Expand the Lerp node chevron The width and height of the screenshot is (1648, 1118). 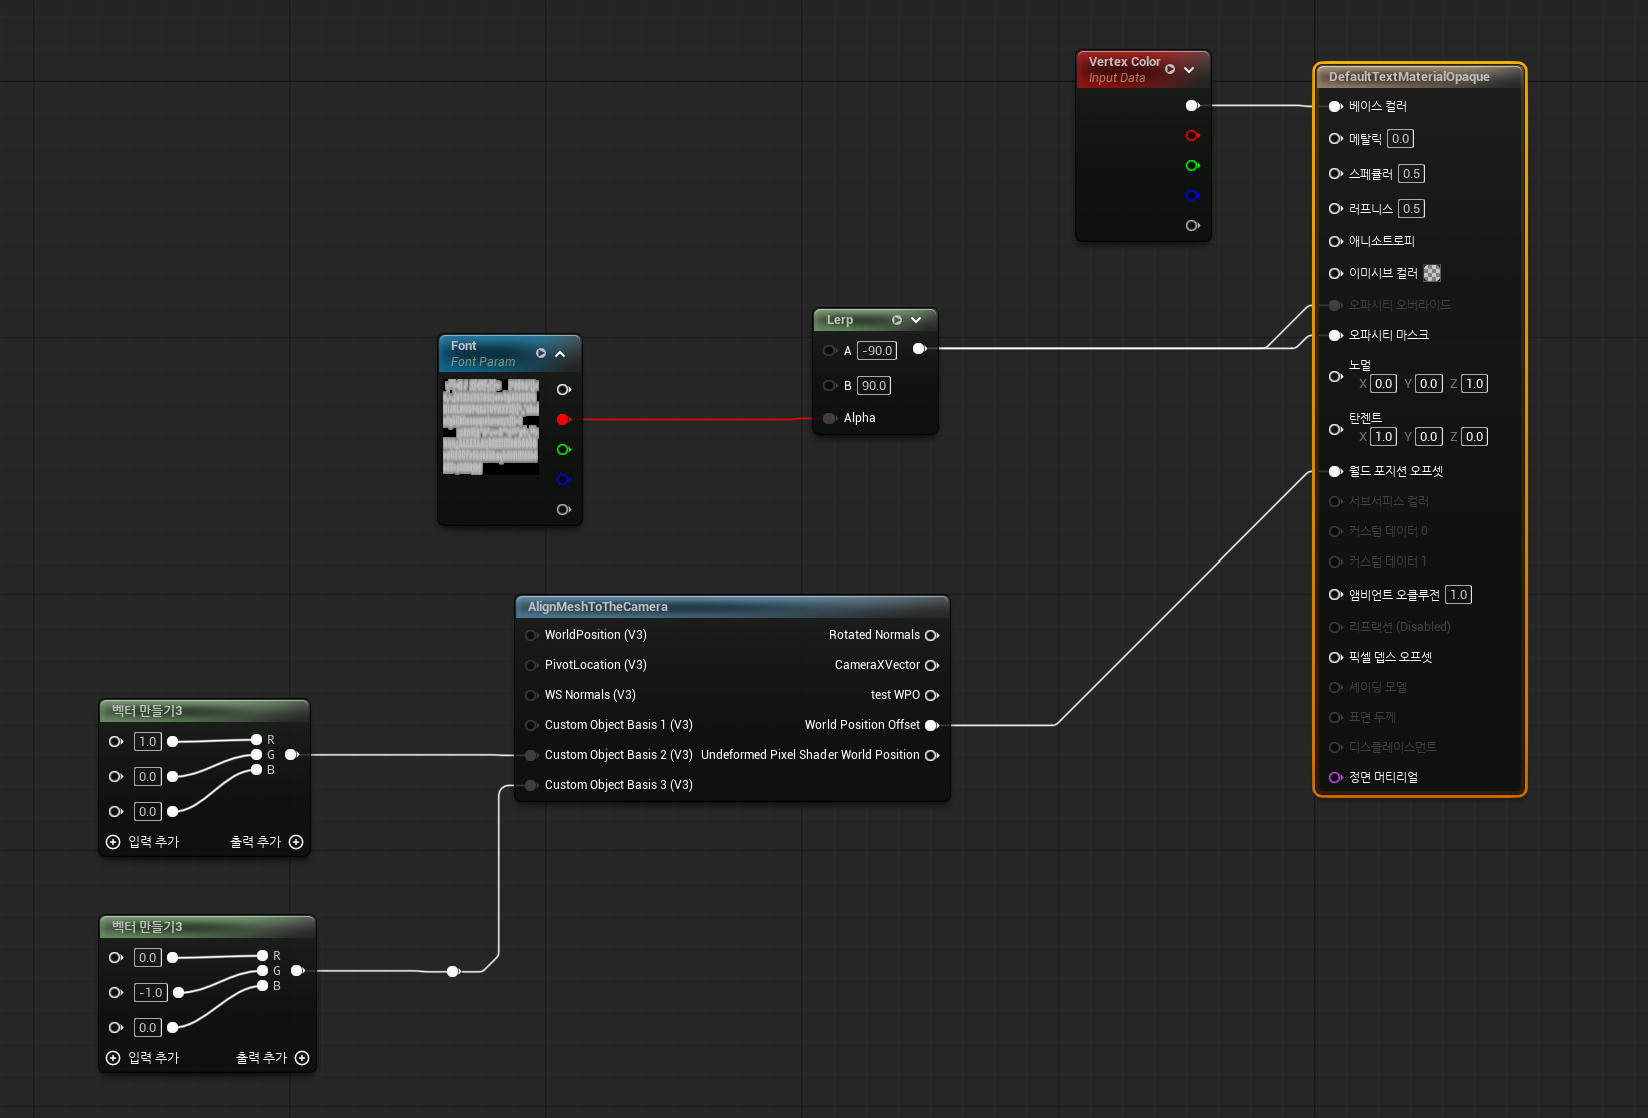pos(916,320)
